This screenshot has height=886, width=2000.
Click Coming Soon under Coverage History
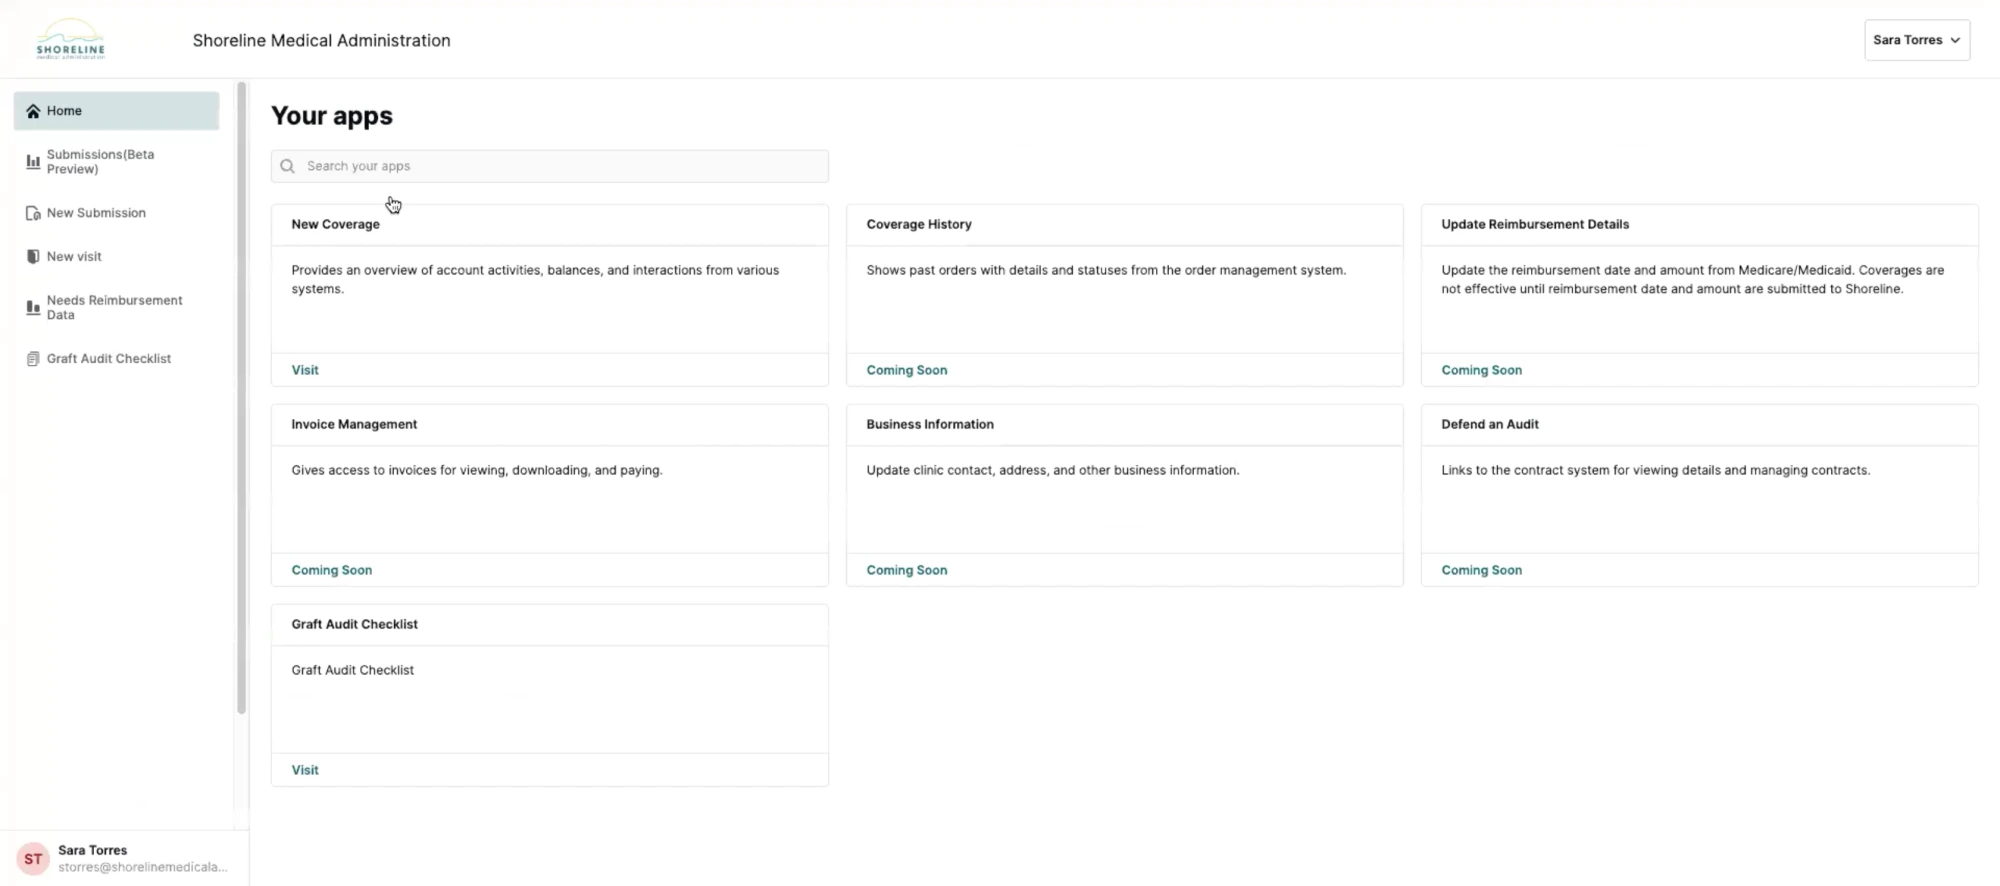coord(906,370)
